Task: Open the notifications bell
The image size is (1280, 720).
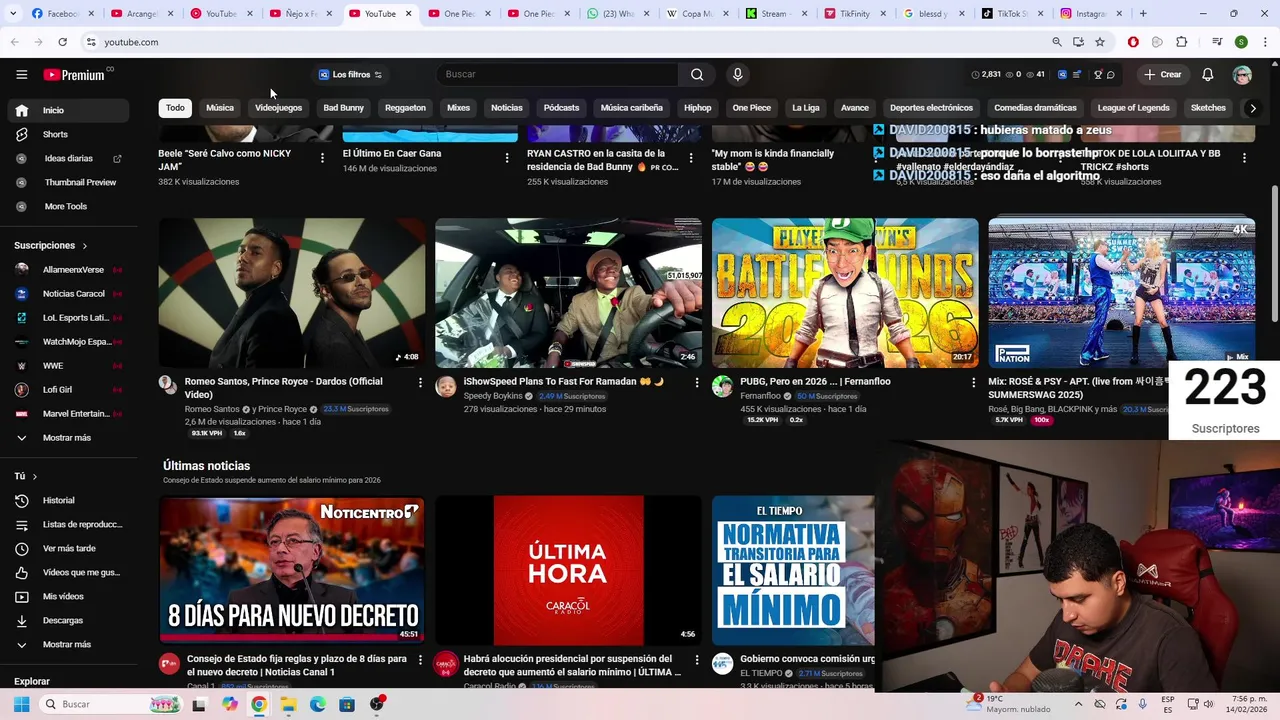Action: (1208, 75)
